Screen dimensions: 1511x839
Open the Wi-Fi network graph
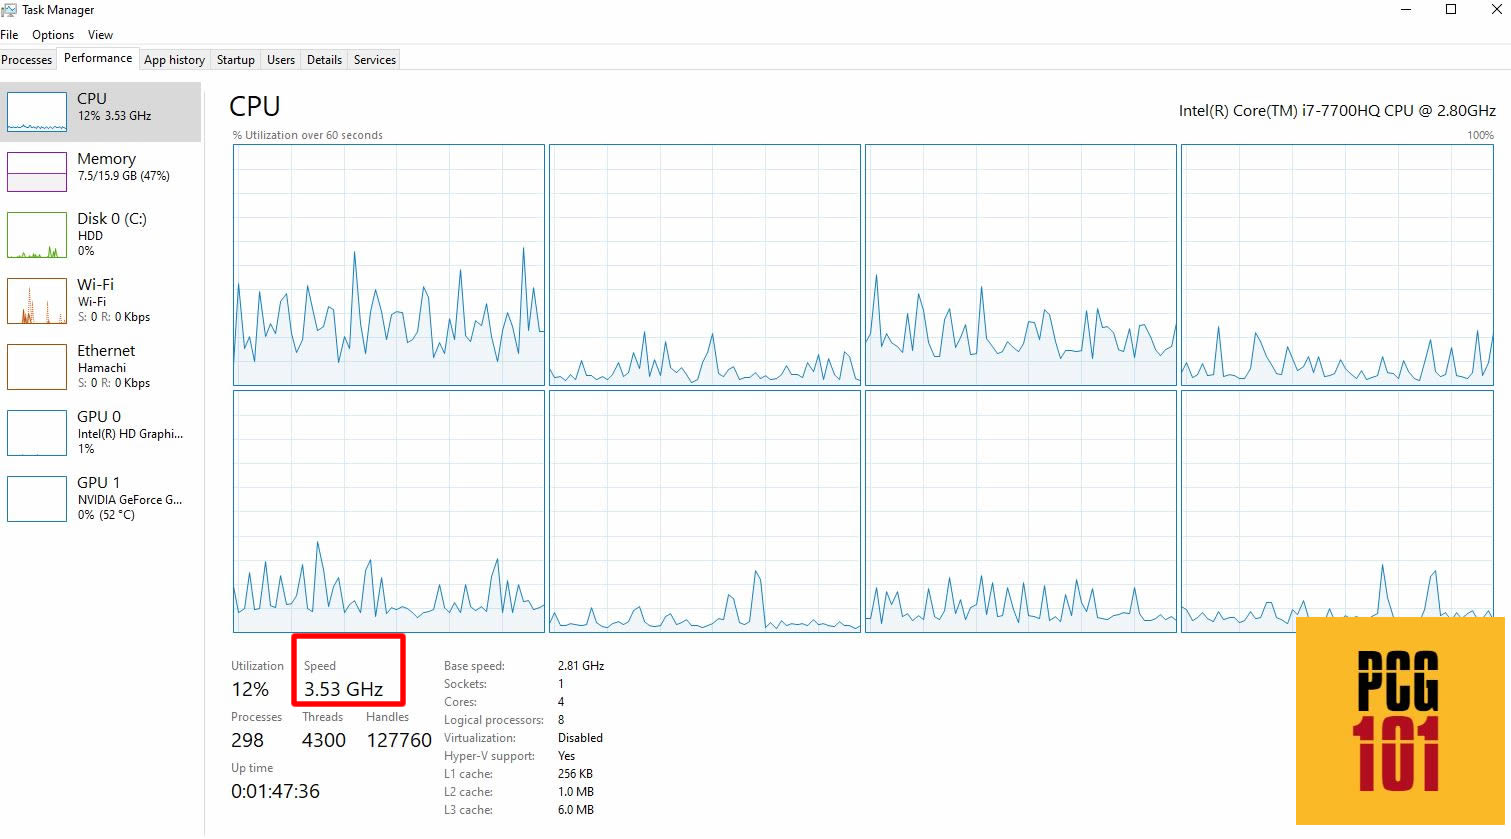click(x=100, y=300)
